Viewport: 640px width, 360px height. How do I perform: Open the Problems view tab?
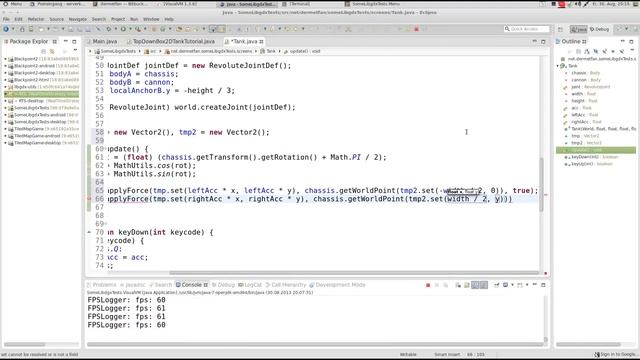(x=102, y=285)
